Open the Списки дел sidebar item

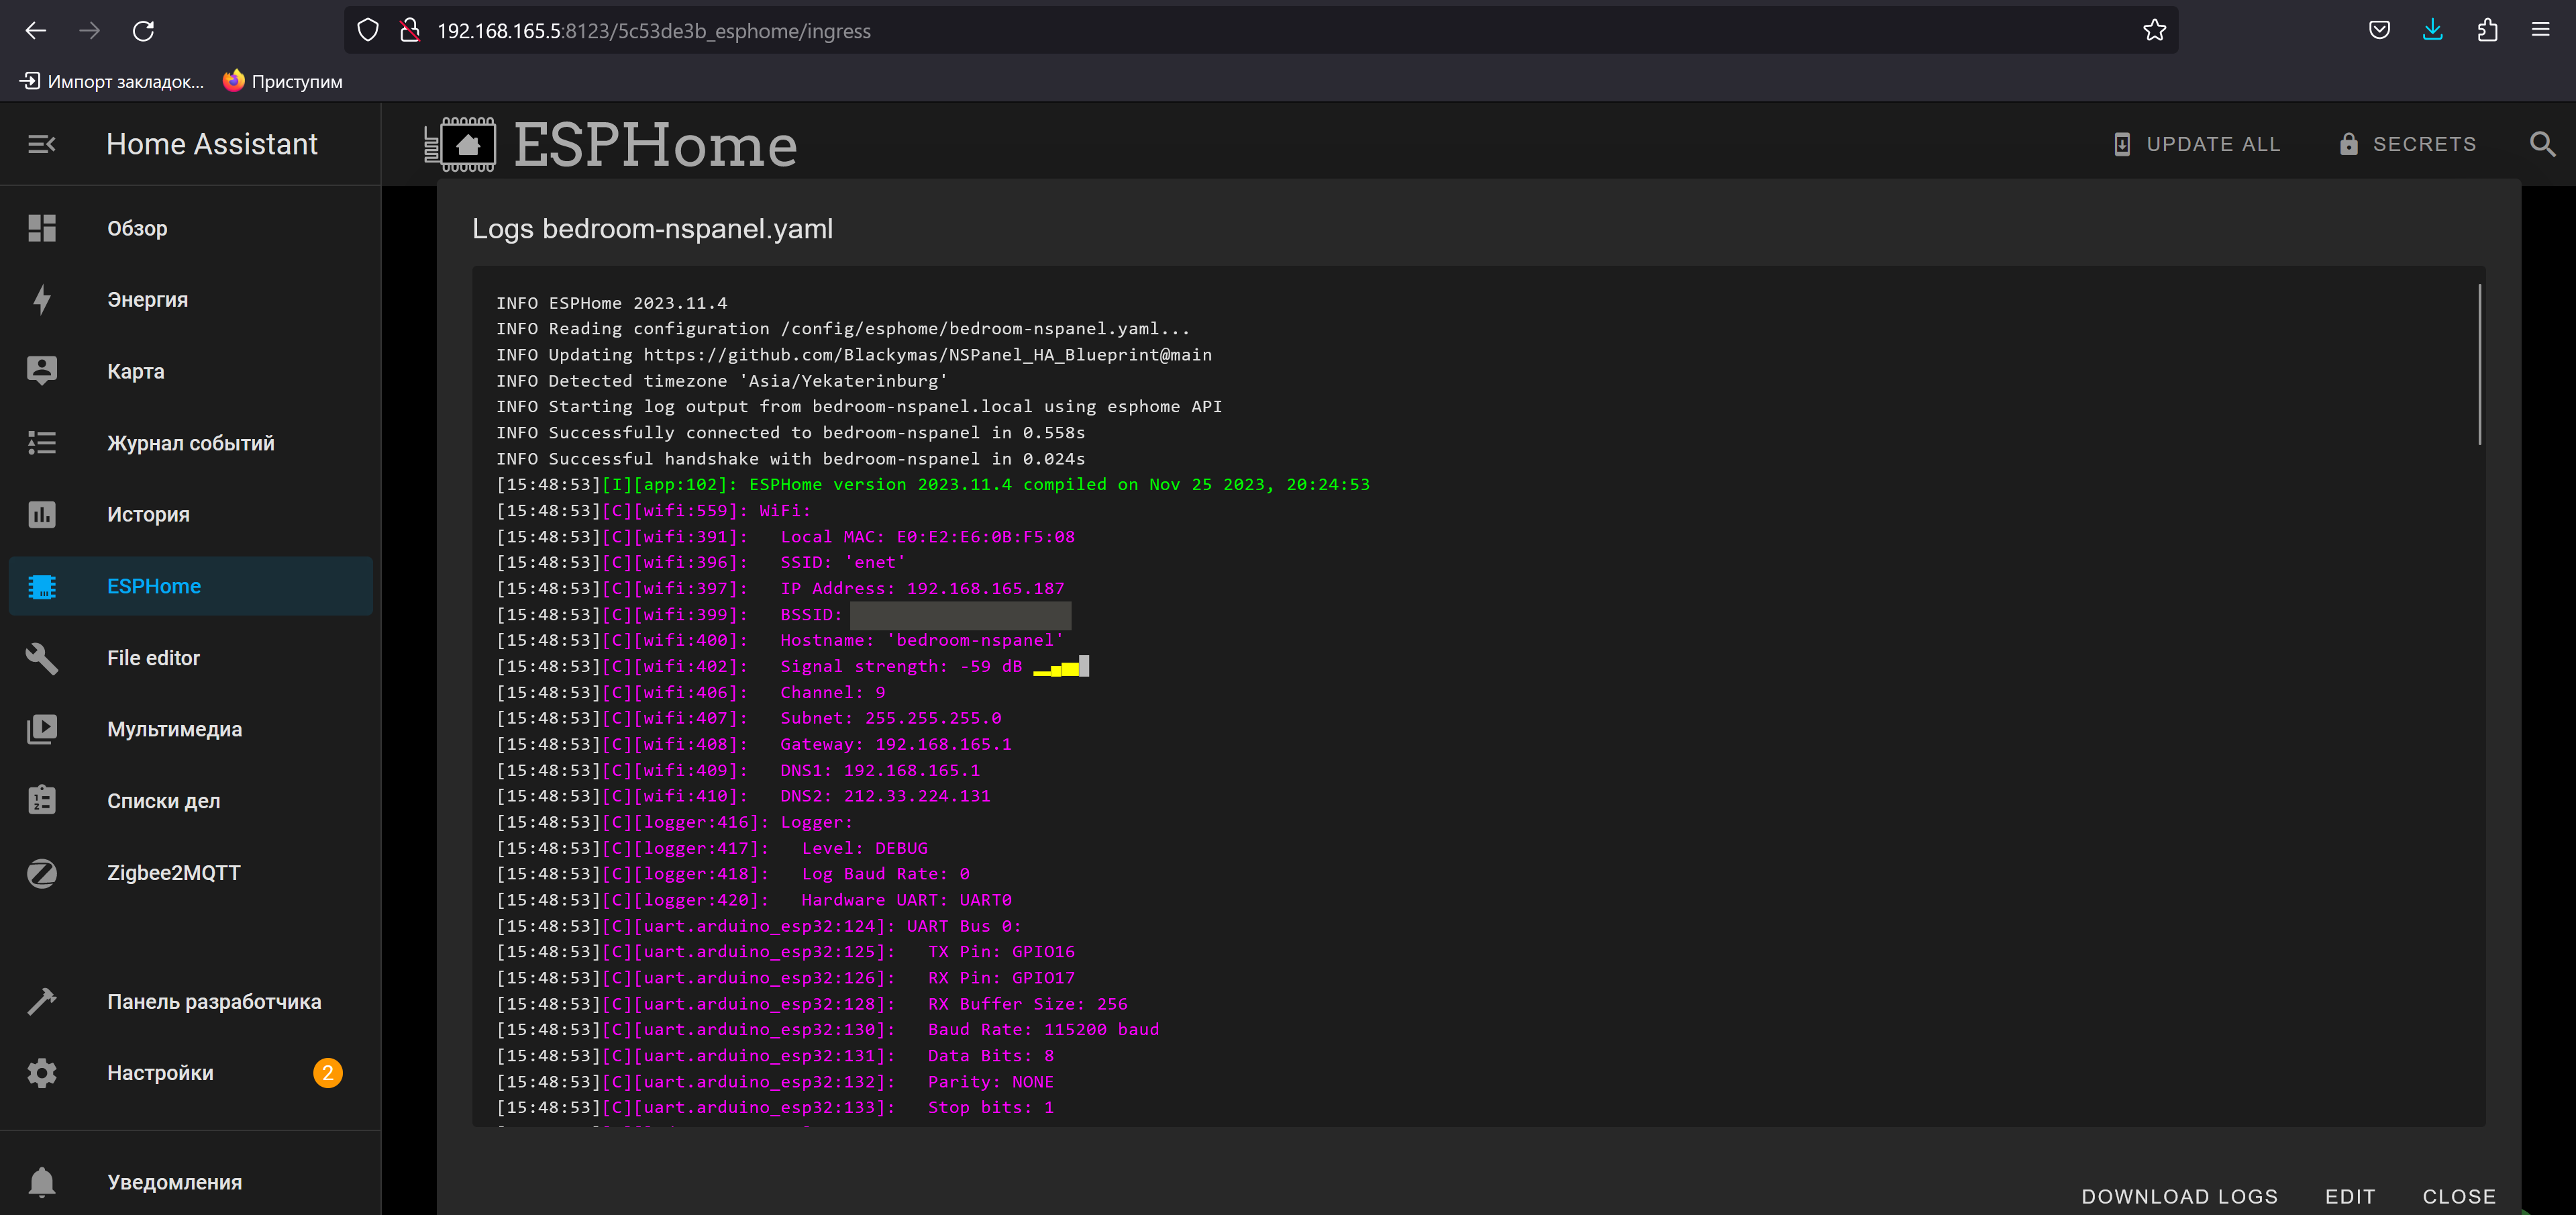click(x=190, y=801)
